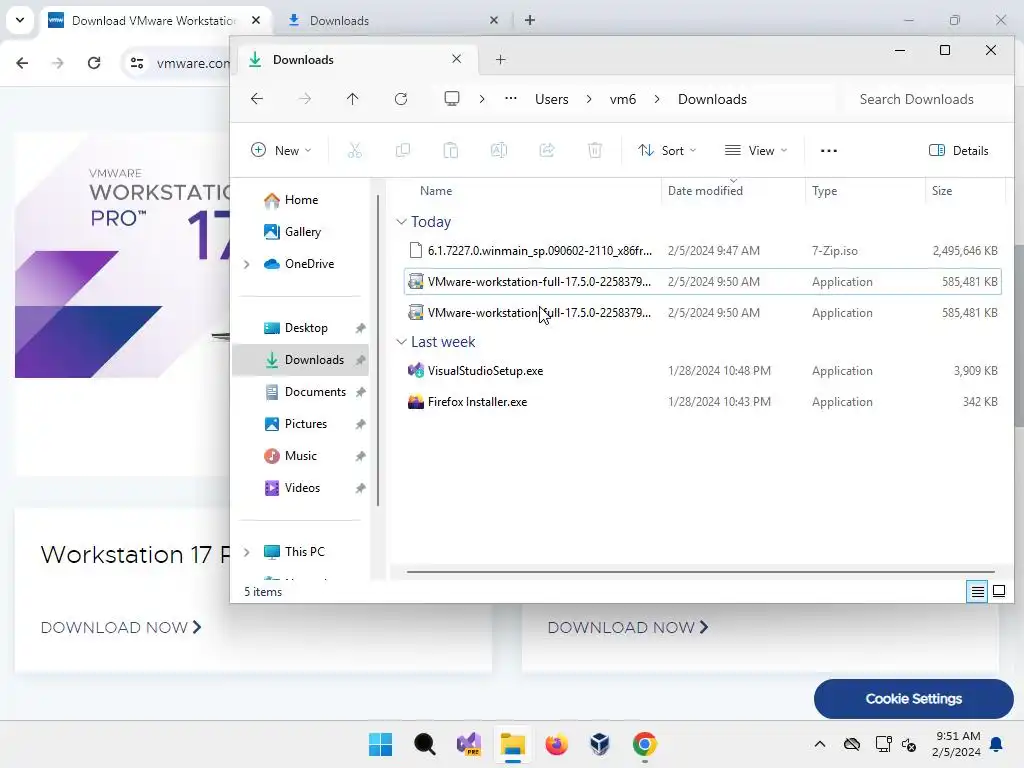The height and width of the screenshot is (768, 1024).
Task: Expand the OneDrive tree node
Action: tap(246, 264)
